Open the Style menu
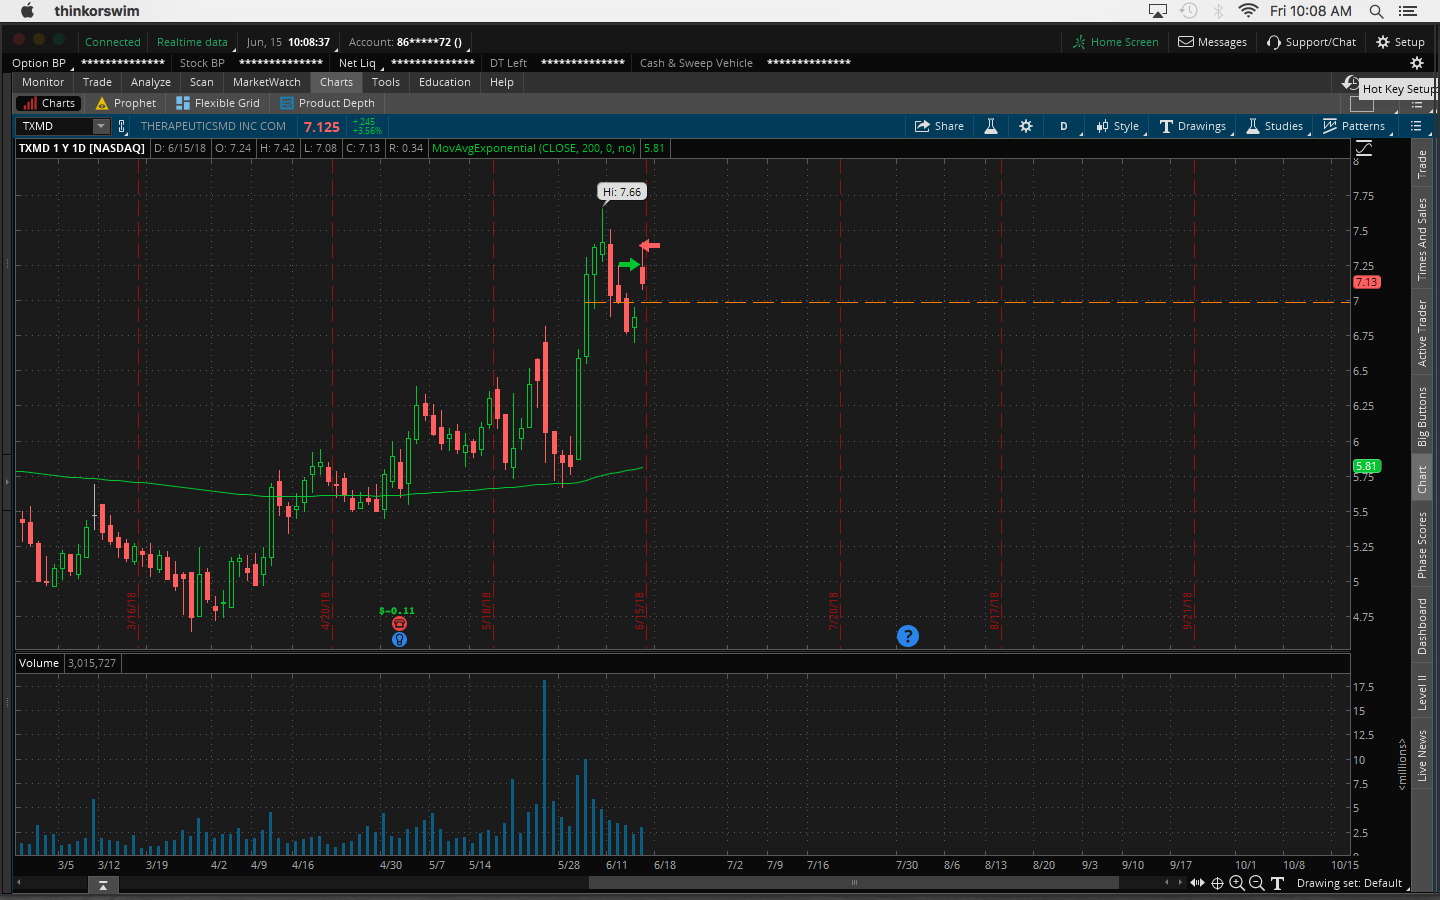 click(1118, 126)
